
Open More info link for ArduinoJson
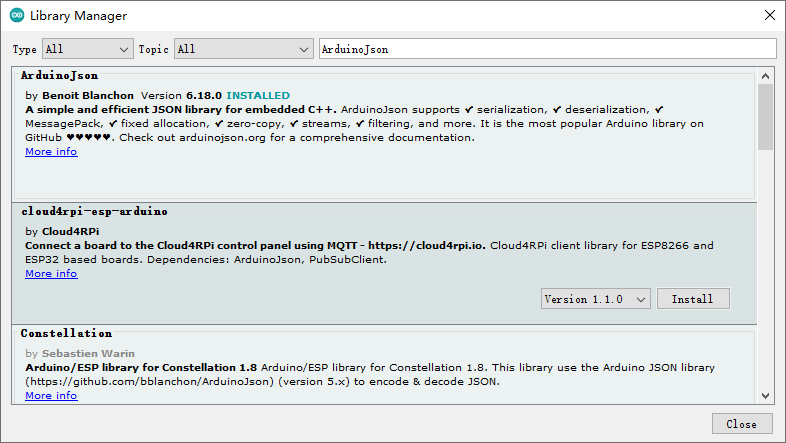point(51,151)
